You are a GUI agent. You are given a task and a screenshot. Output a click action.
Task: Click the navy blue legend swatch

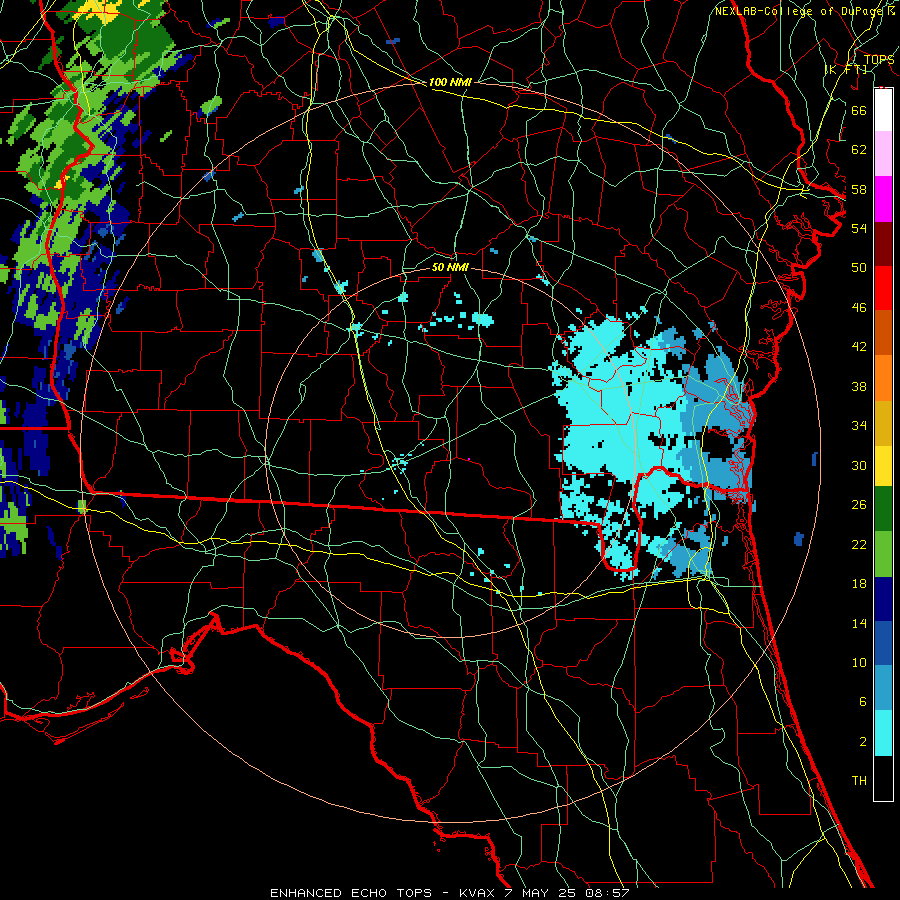[883, 599]
